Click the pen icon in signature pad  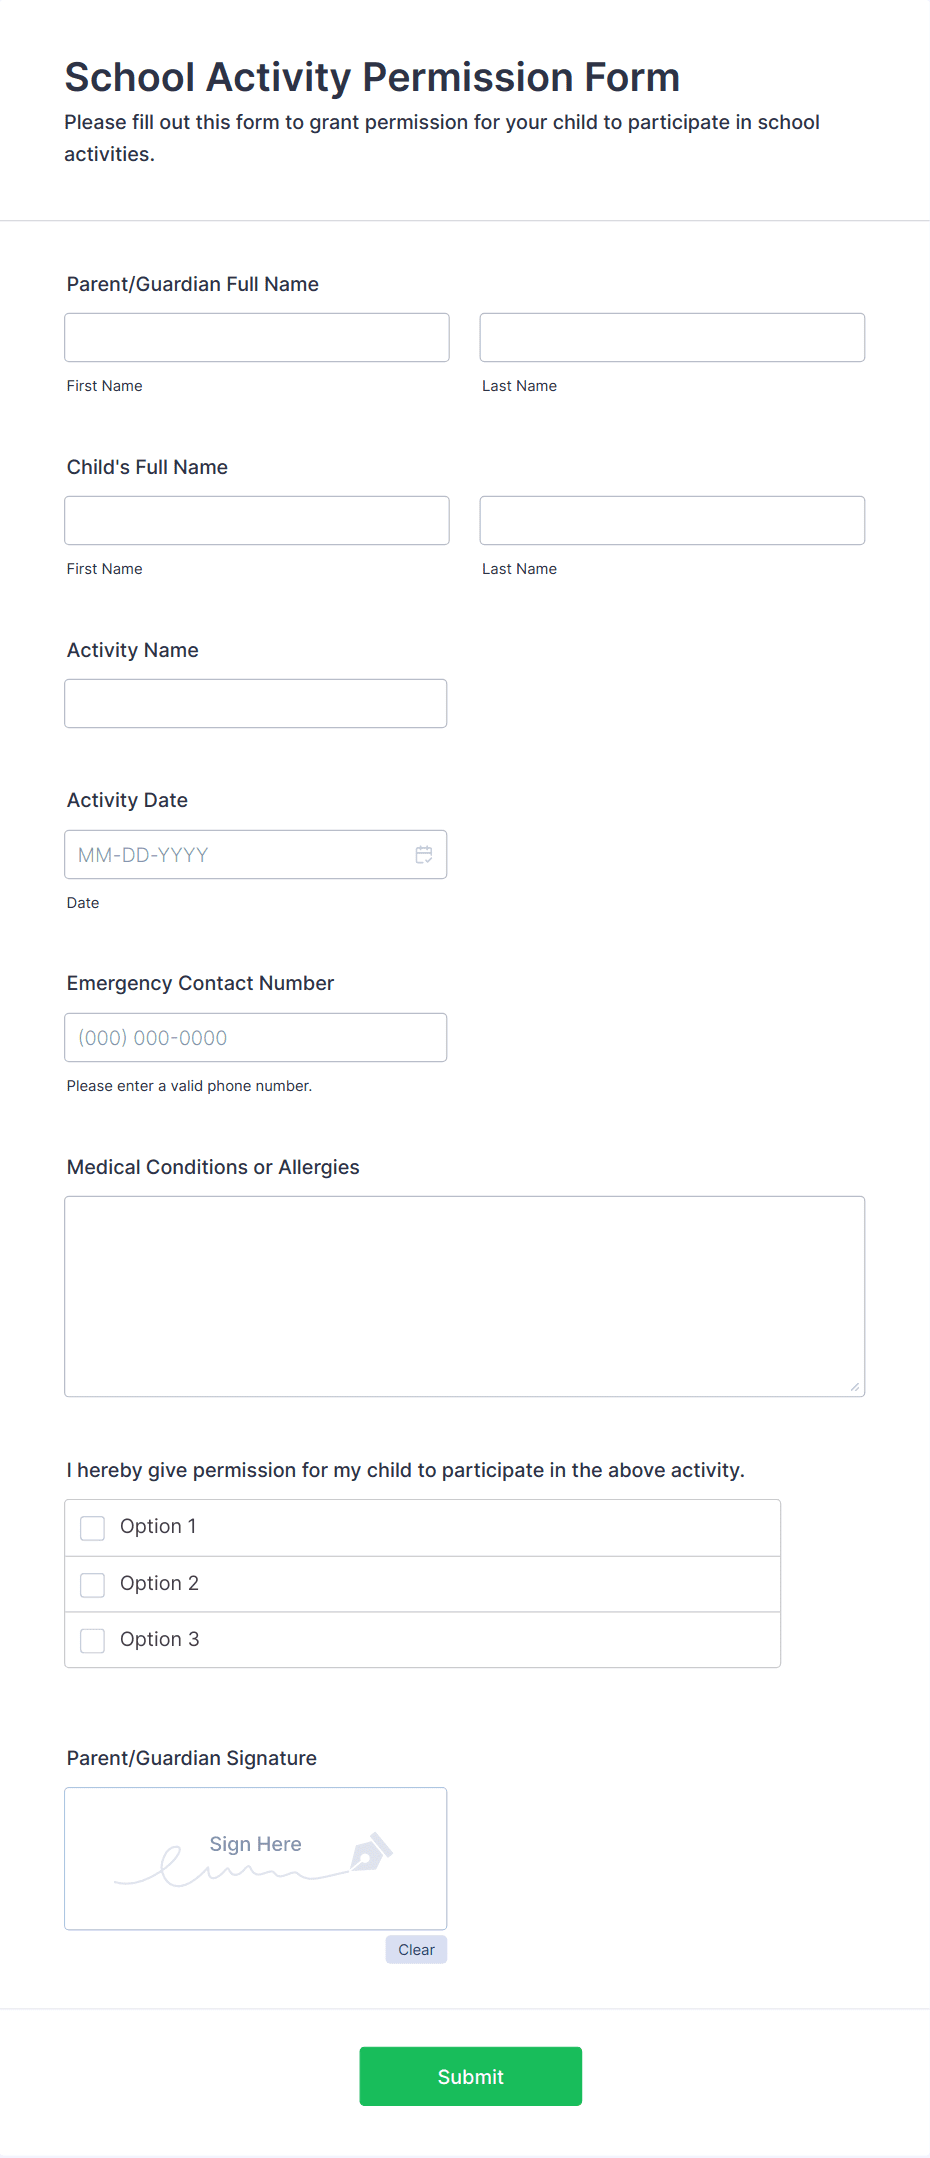371,1852
